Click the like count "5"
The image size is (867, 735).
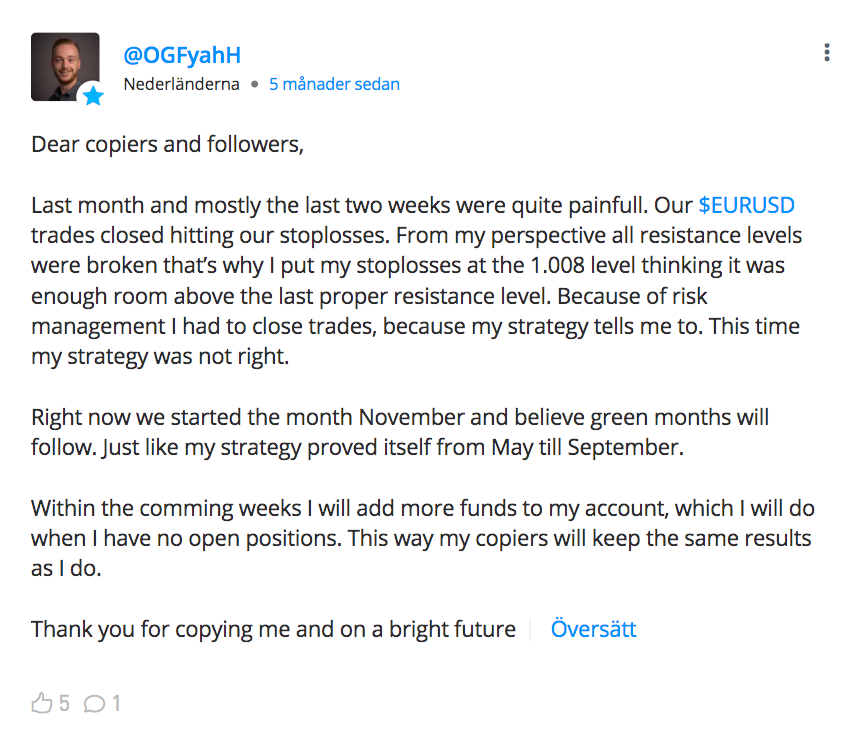click(64, 704)
